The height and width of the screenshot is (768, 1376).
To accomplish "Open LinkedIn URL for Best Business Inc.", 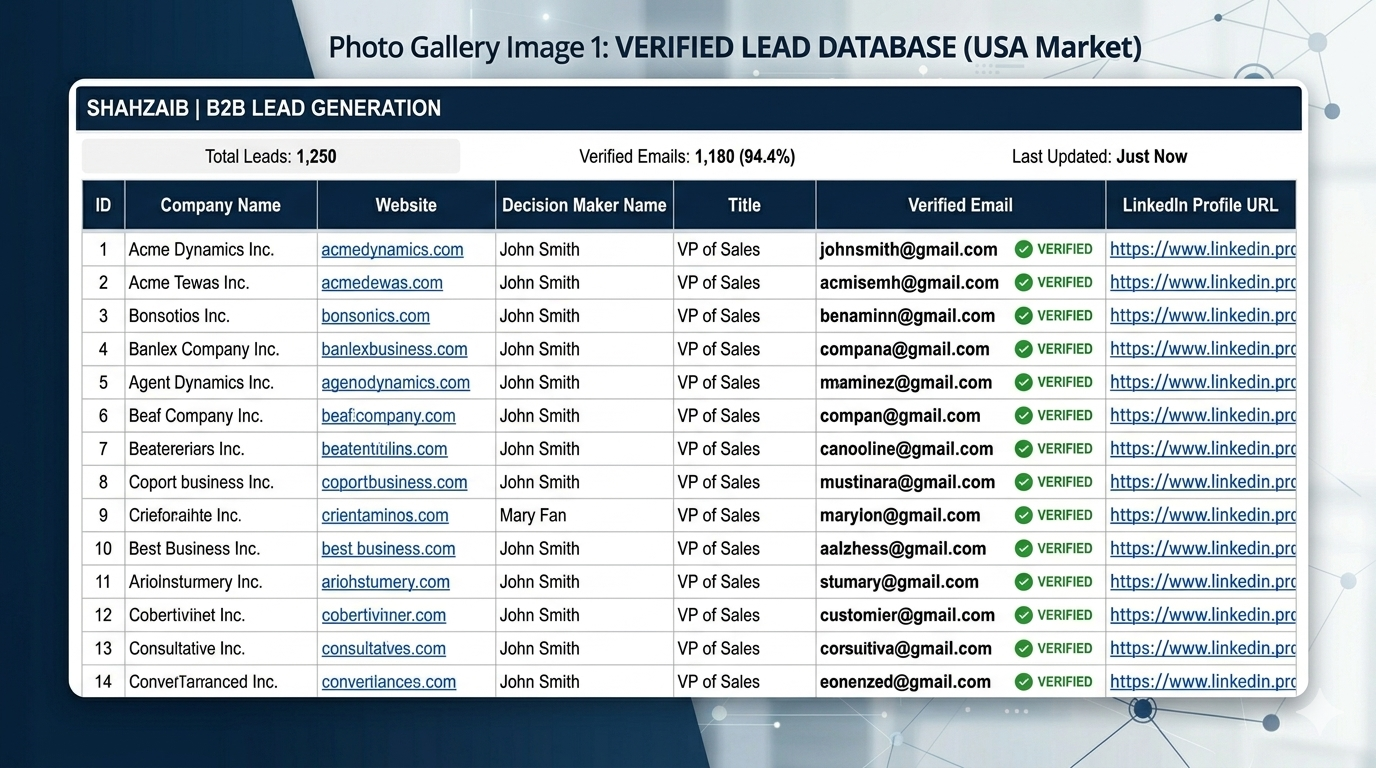I will [x=1202, y=549].
